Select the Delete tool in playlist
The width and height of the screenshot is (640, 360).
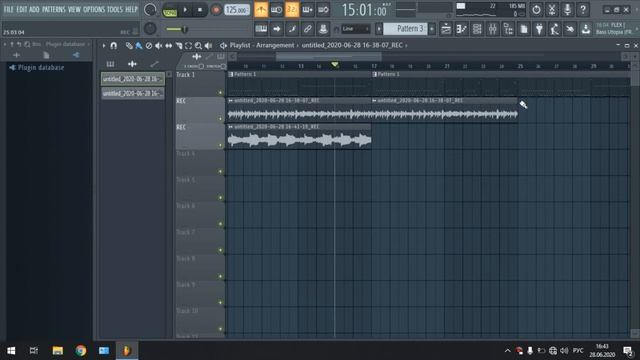(149, 46)
